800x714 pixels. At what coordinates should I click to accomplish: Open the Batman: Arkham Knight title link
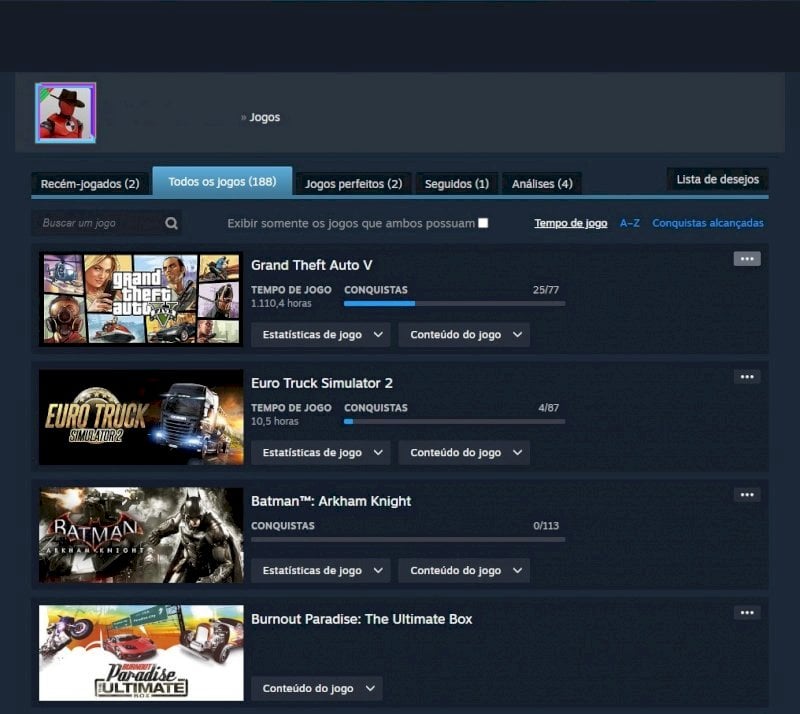pyautogui.click(x=331, y=501)
